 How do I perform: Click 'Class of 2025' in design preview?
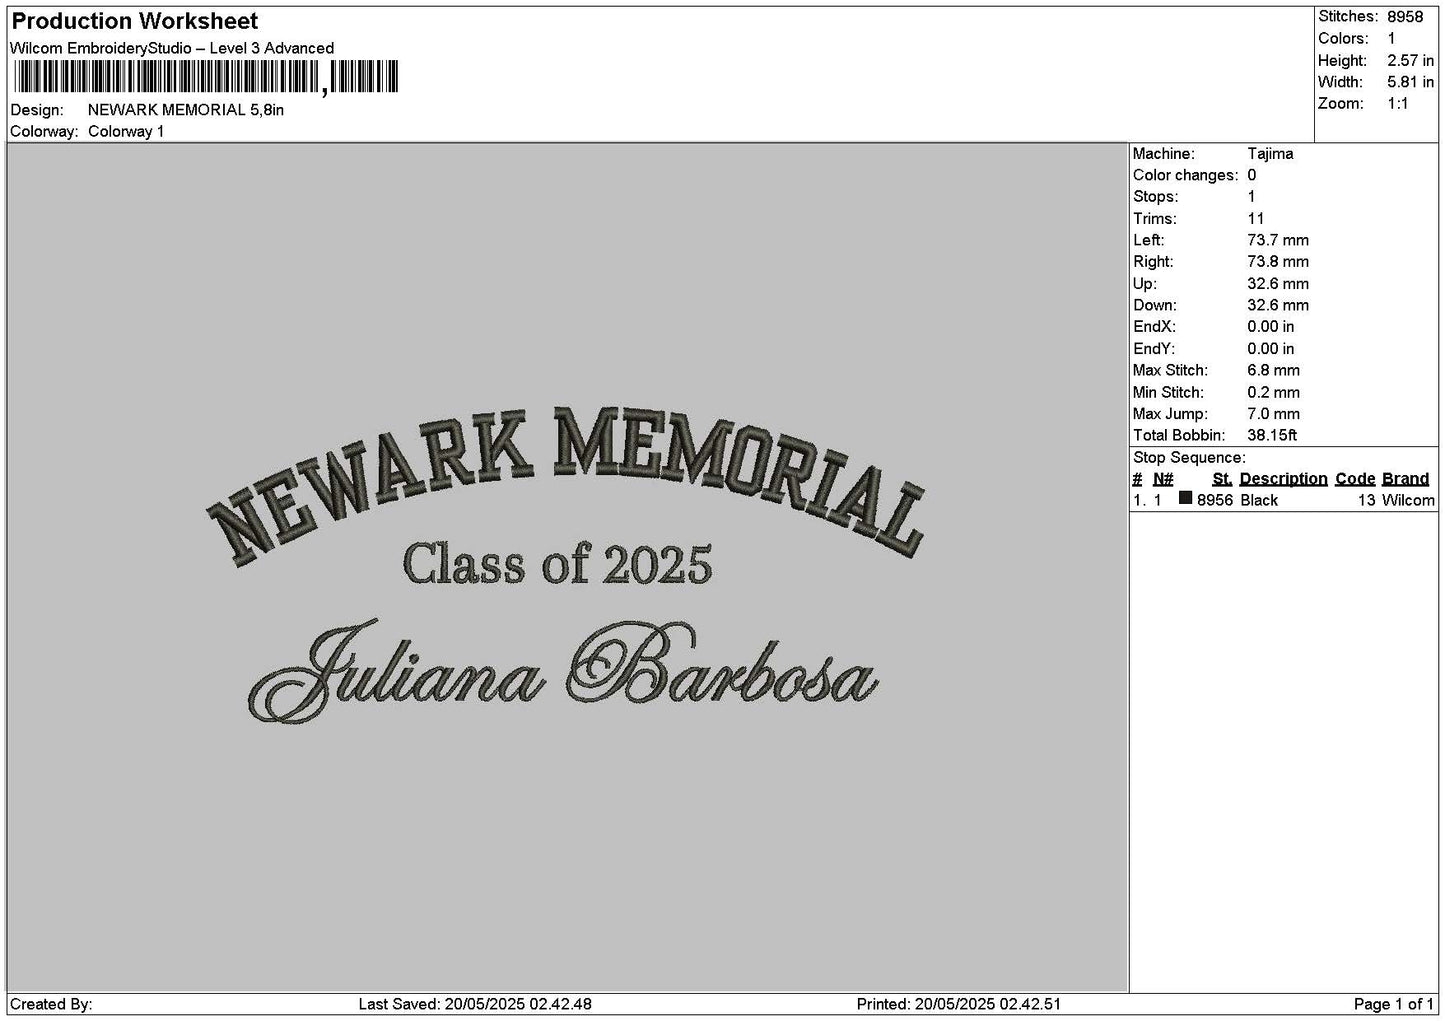[557, 565]
